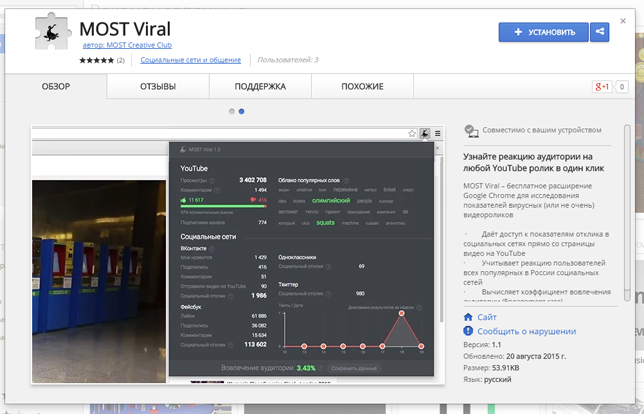Image resolution: width=644 pixels, height=414 pixels.
Task: Click the MOST Viral 1.0 popup header logo
Action: click(x=183, y=150)
